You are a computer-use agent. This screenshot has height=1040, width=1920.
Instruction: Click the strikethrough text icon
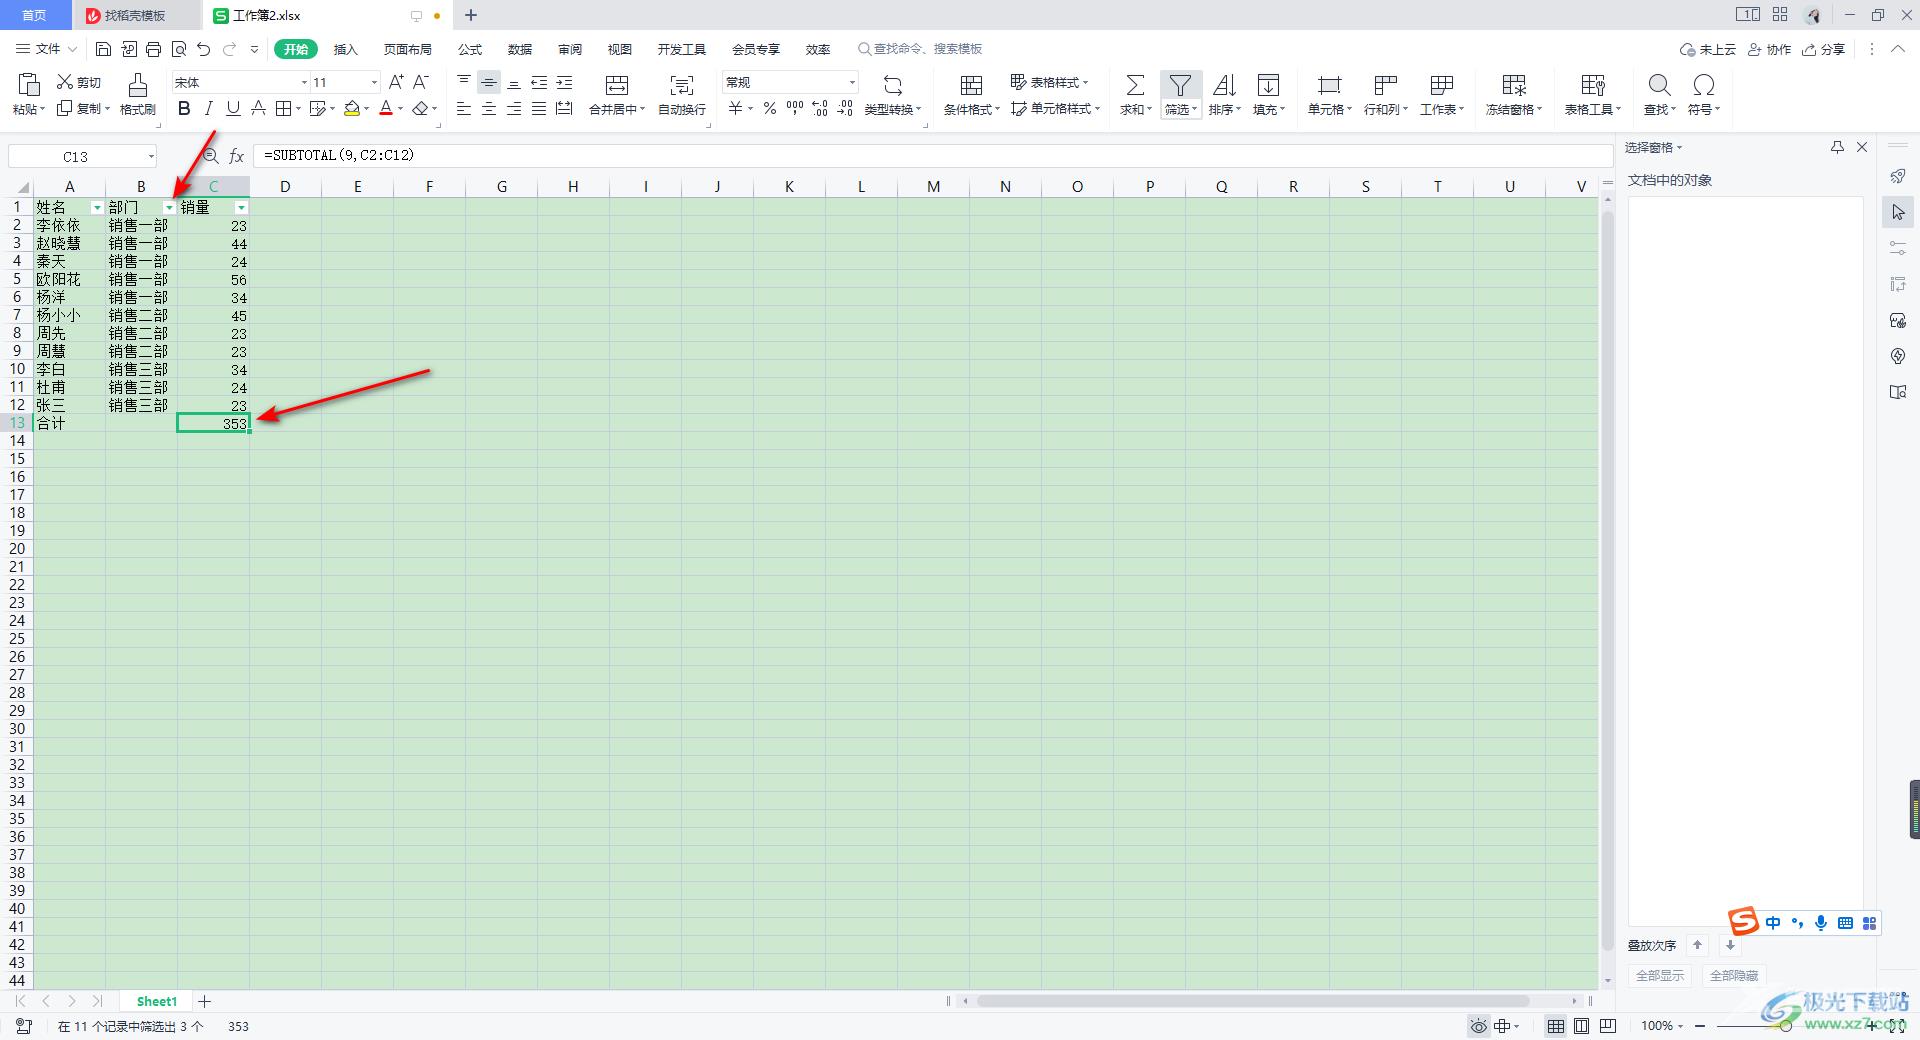[258, 108]
